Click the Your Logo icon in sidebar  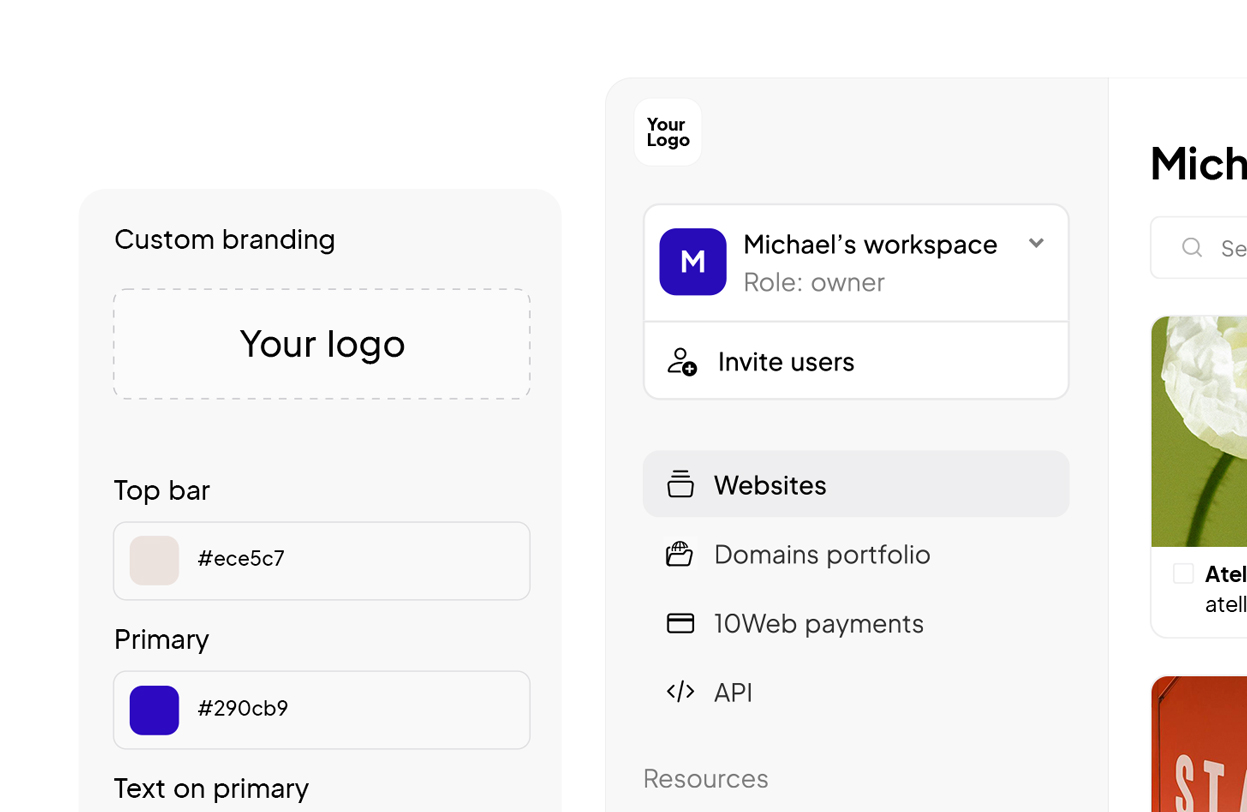668,132
